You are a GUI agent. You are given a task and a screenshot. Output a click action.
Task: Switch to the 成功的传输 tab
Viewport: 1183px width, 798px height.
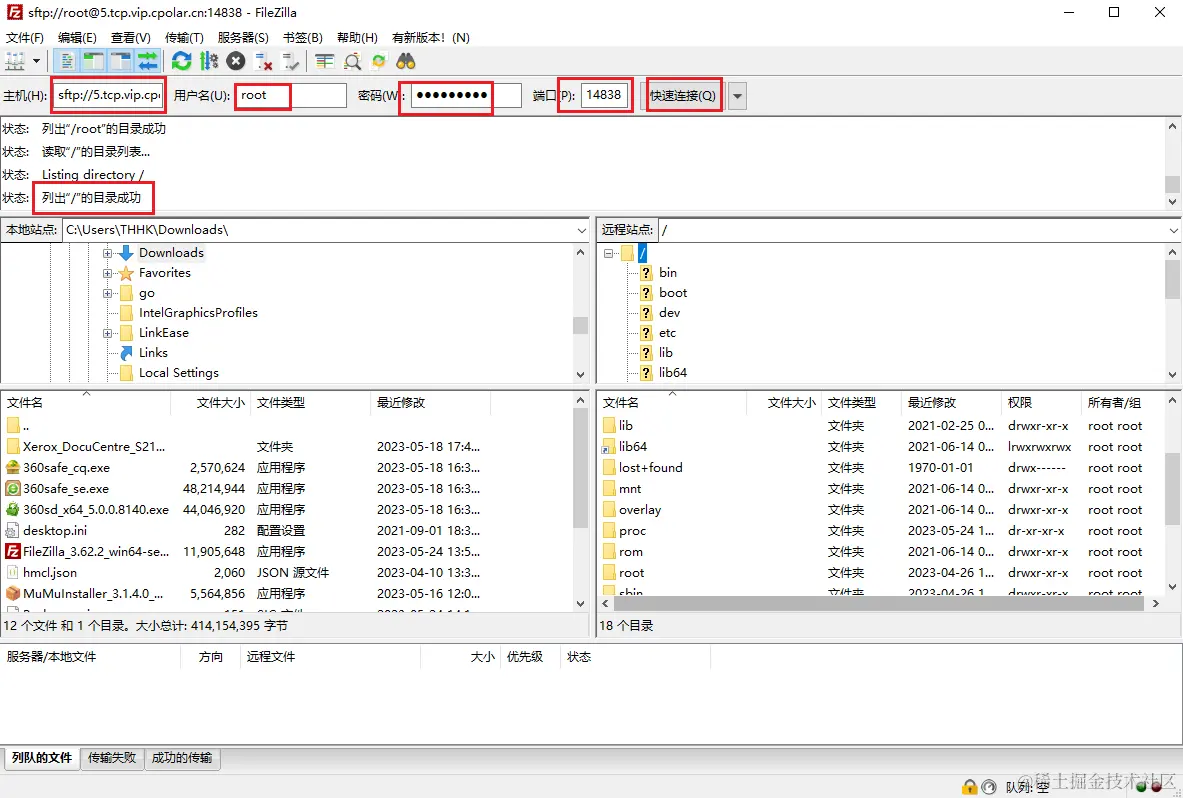click(x=182, y=757)
